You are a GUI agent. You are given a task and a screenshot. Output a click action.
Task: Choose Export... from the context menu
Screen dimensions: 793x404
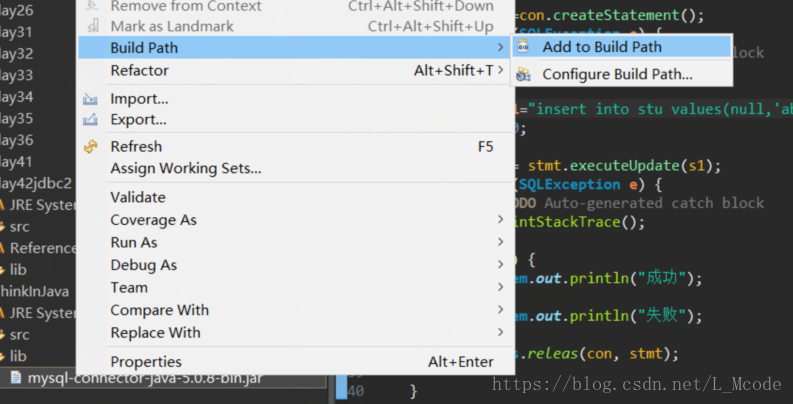tap(295, 120)
